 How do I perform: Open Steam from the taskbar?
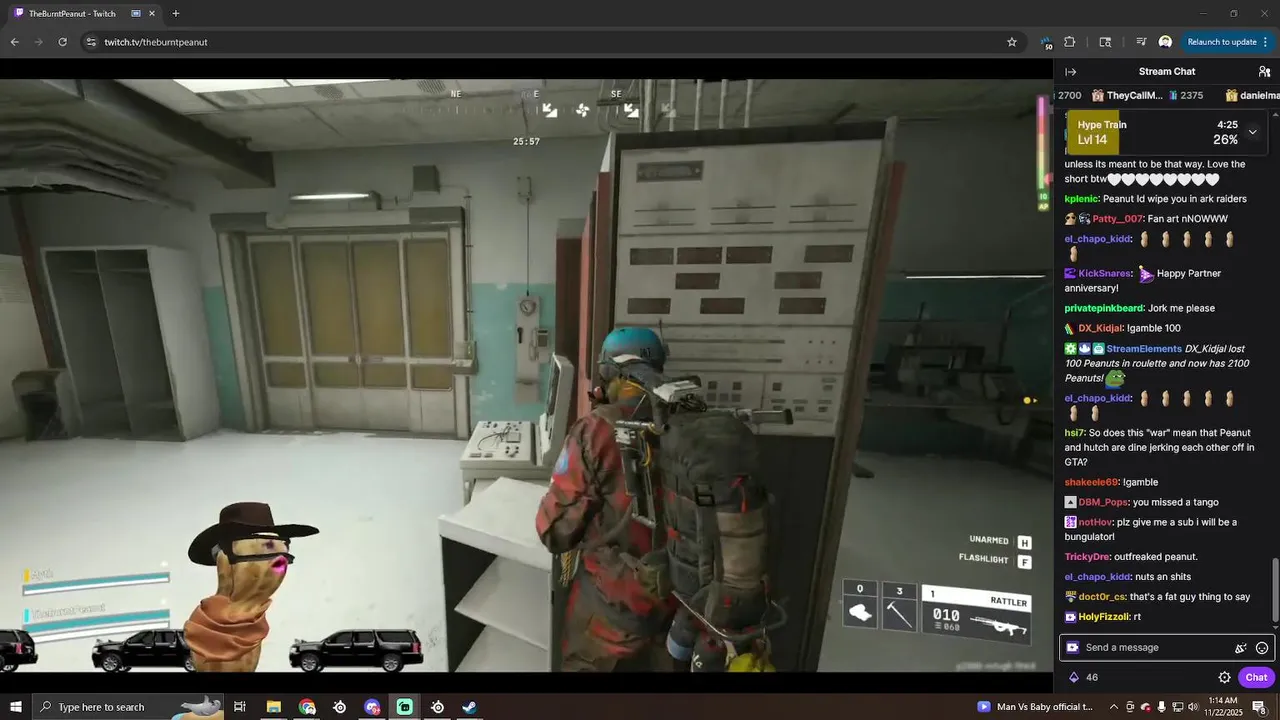tap(469, 707)
